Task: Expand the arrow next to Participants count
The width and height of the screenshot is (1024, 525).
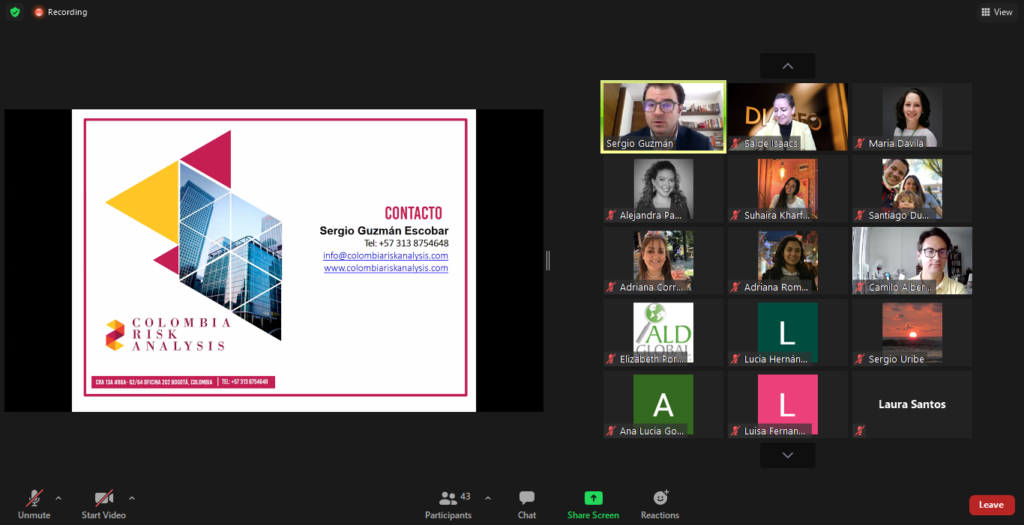Action: coord(488,497)
